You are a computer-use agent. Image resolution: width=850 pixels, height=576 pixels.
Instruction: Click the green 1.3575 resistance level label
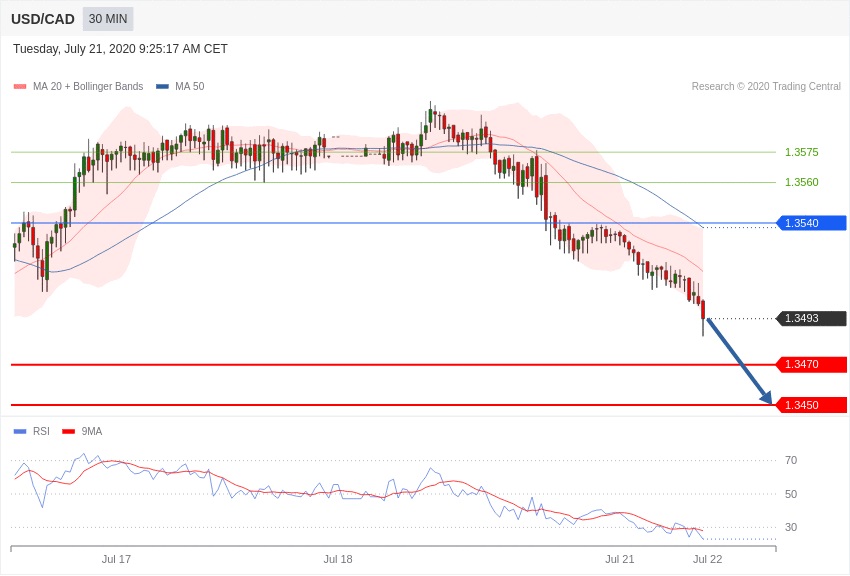801,152
